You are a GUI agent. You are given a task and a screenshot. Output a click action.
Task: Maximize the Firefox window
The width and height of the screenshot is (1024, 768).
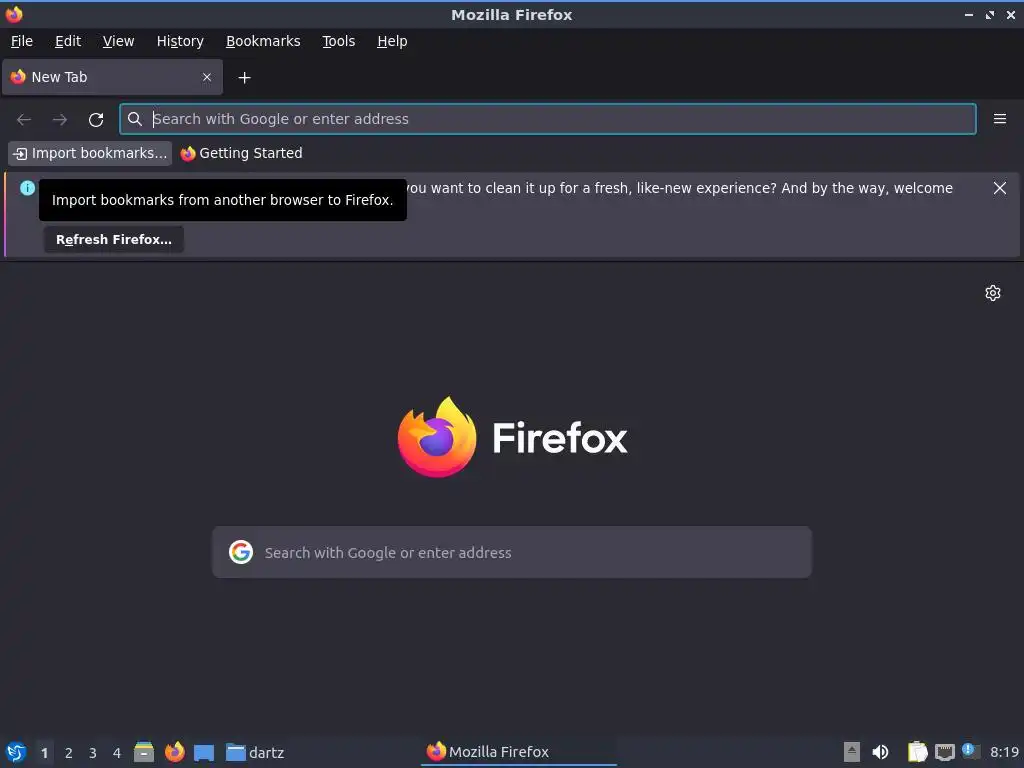[x=990, y=14]
